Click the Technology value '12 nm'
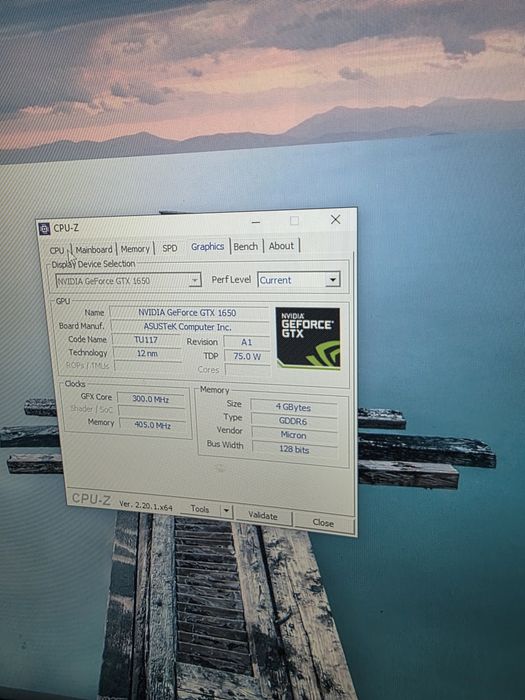 tap(147, 354)
